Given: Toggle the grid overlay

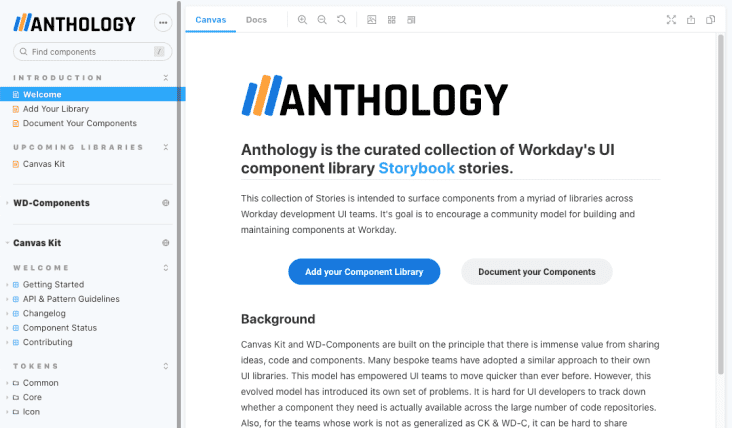Looking at the screenshot, I should [392, 20].
